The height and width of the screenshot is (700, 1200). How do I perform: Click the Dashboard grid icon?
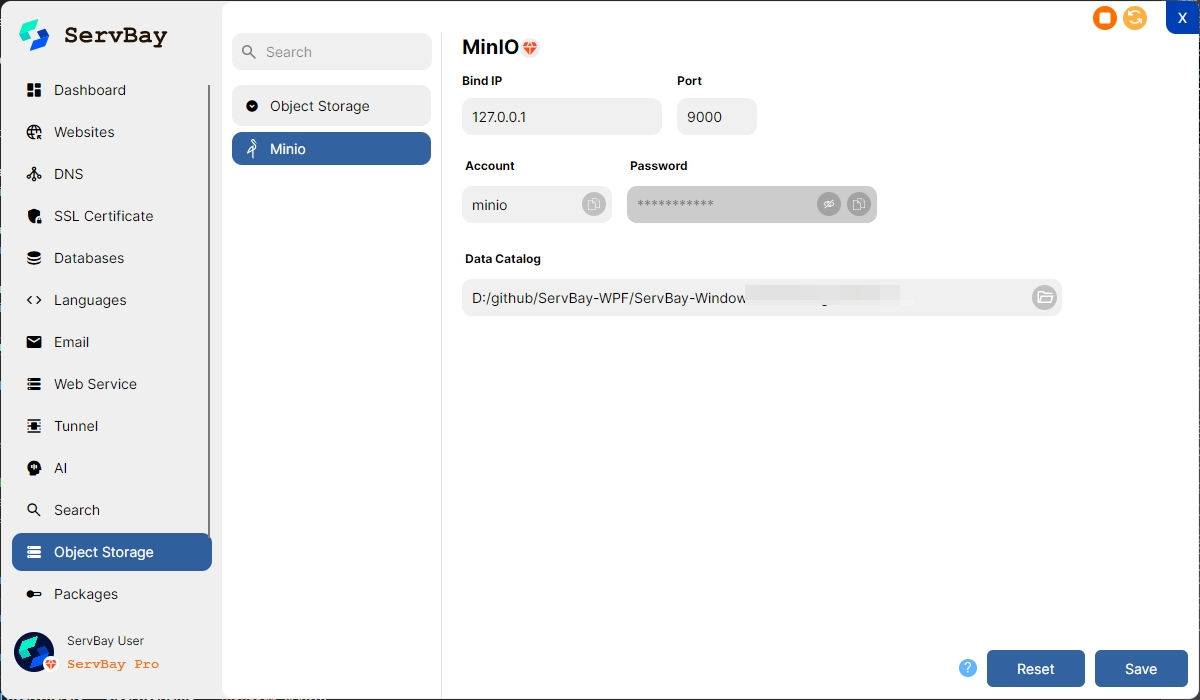[34, 90]
